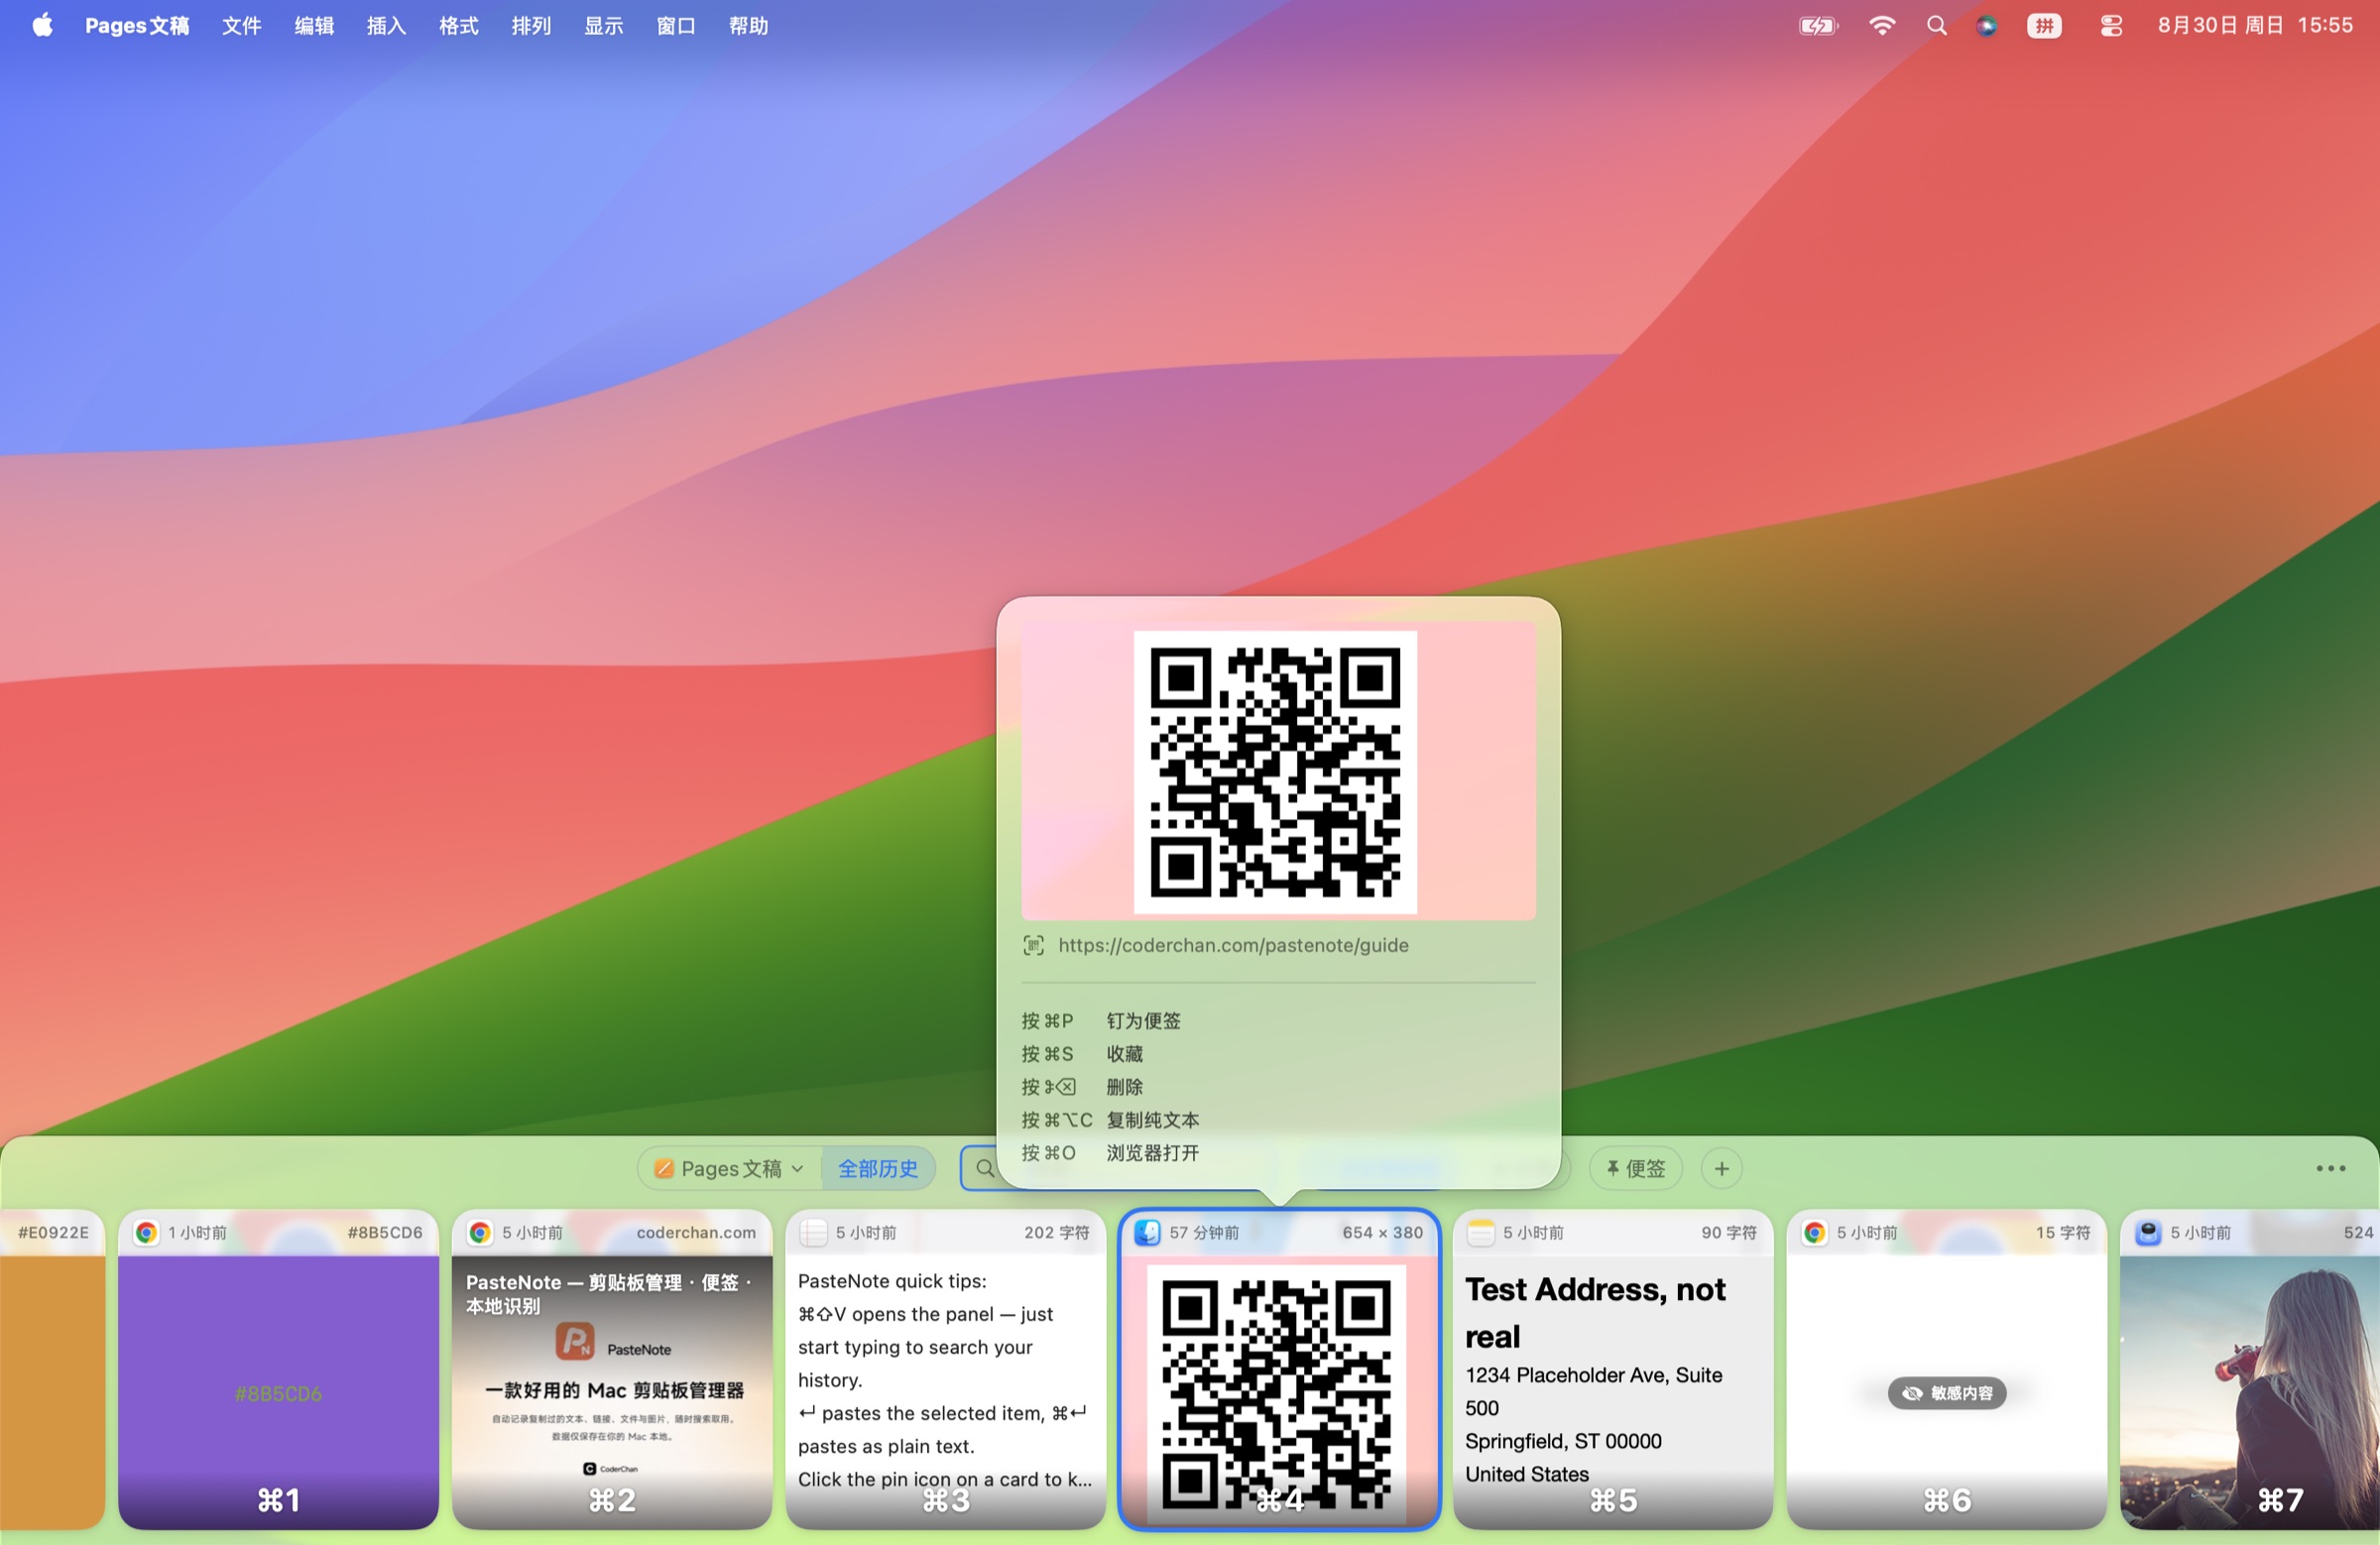This screenshot has width=2380, height=1545.
Task: Click the Notes icon on the 90 字符 card
Action: pos(1481,1233)
